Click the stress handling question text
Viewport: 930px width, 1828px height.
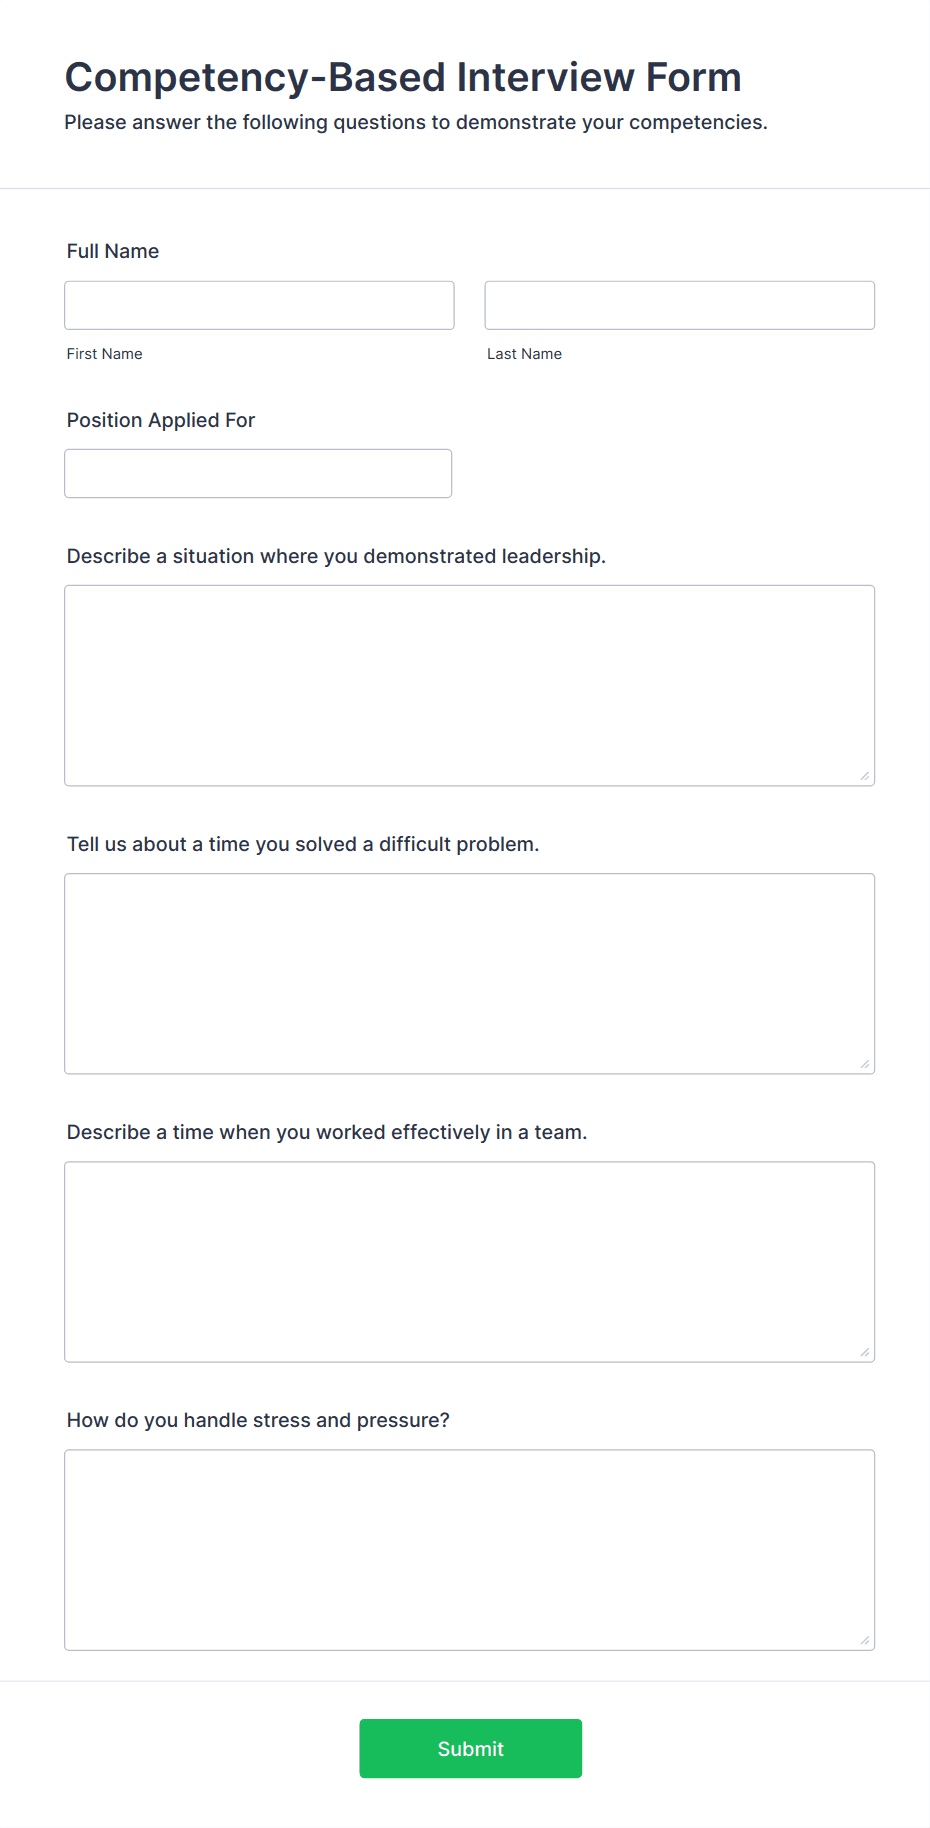click(x=258, y=1420)
